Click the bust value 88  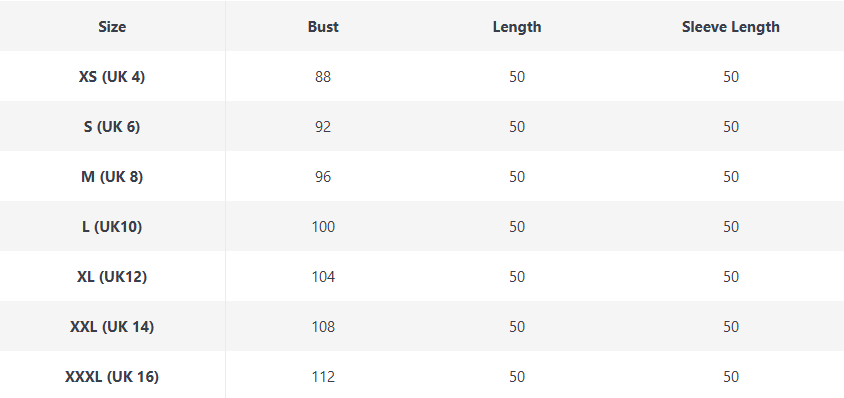(323, 77)
